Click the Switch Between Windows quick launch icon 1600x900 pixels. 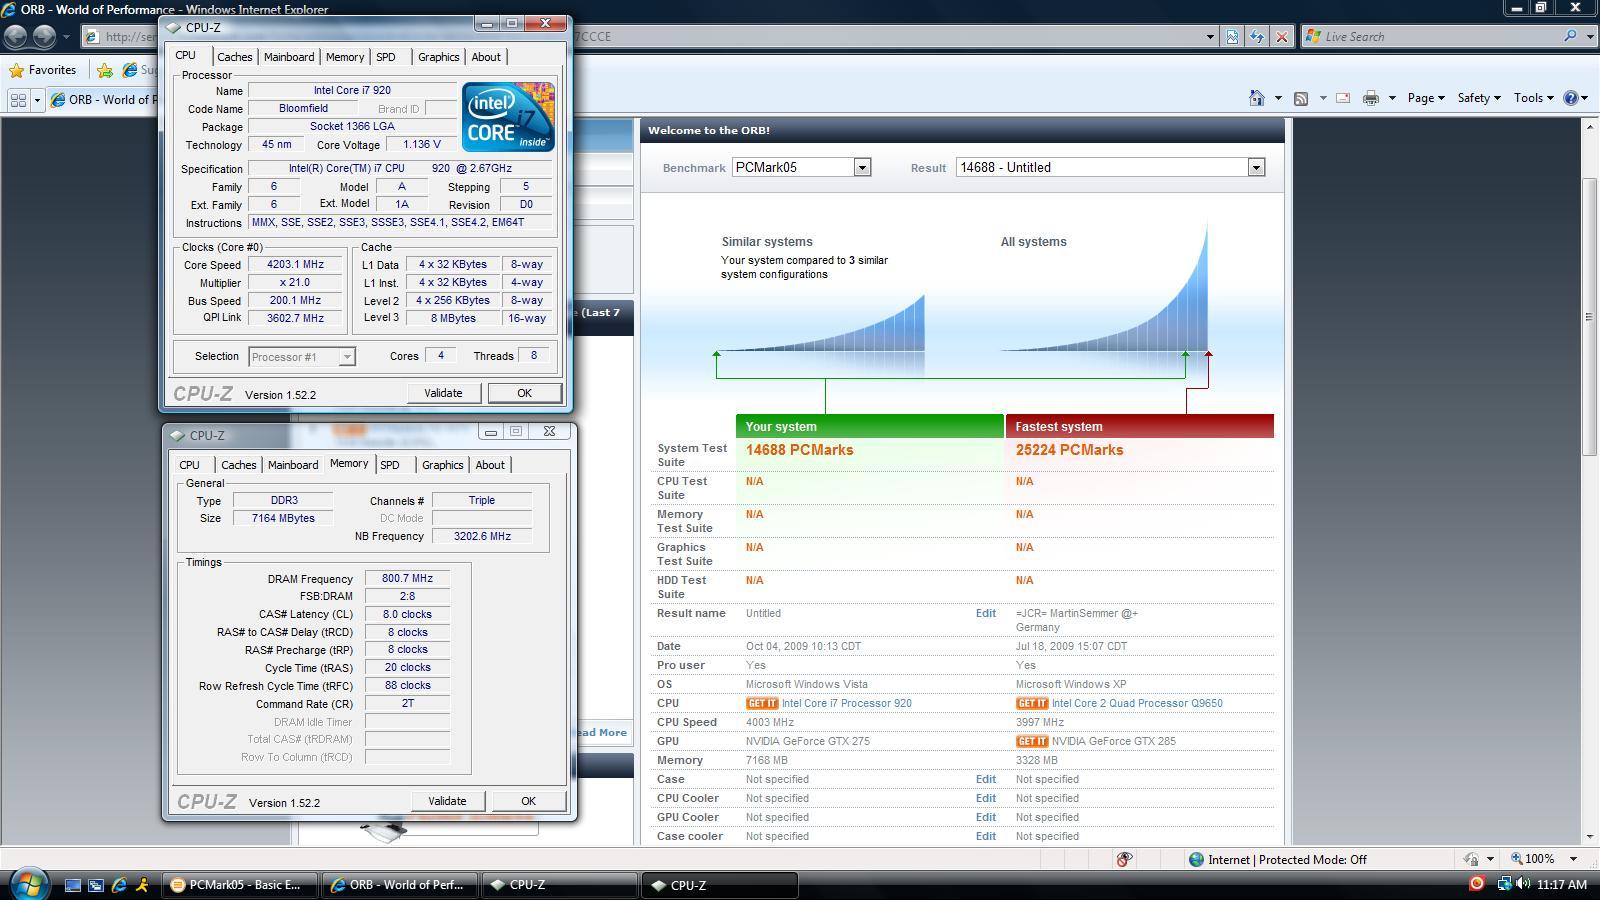pos(96,885)
